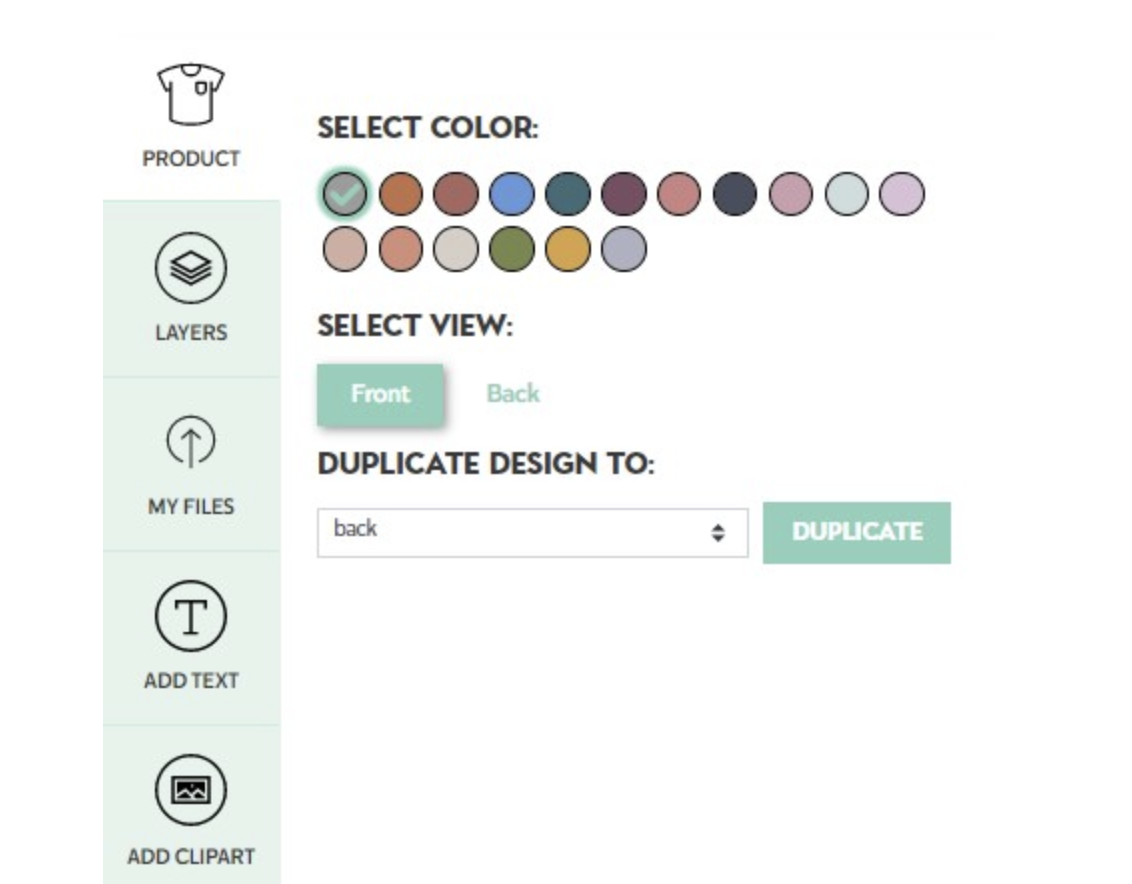Image resolution: width=1132 pixels, height=884 pixels.
Task: Pick the plum purple color swatch
Action: coord(624,194)
